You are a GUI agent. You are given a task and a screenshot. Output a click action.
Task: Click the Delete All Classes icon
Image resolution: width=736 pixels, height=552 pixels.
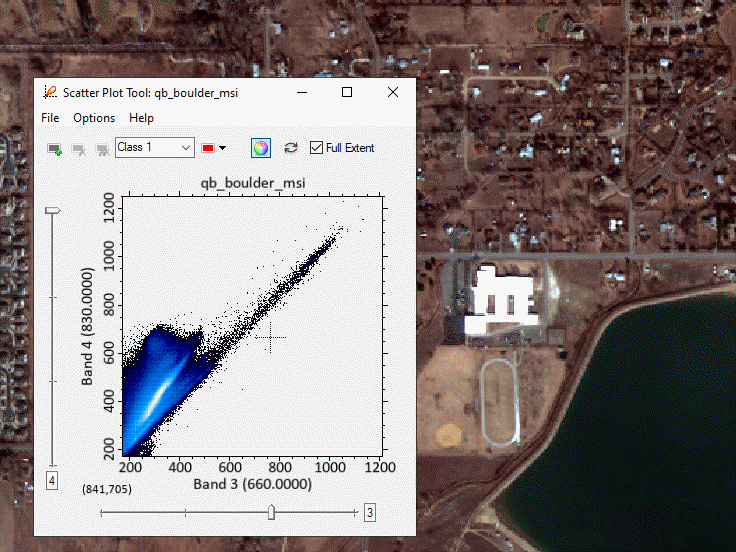coord(102,149)
